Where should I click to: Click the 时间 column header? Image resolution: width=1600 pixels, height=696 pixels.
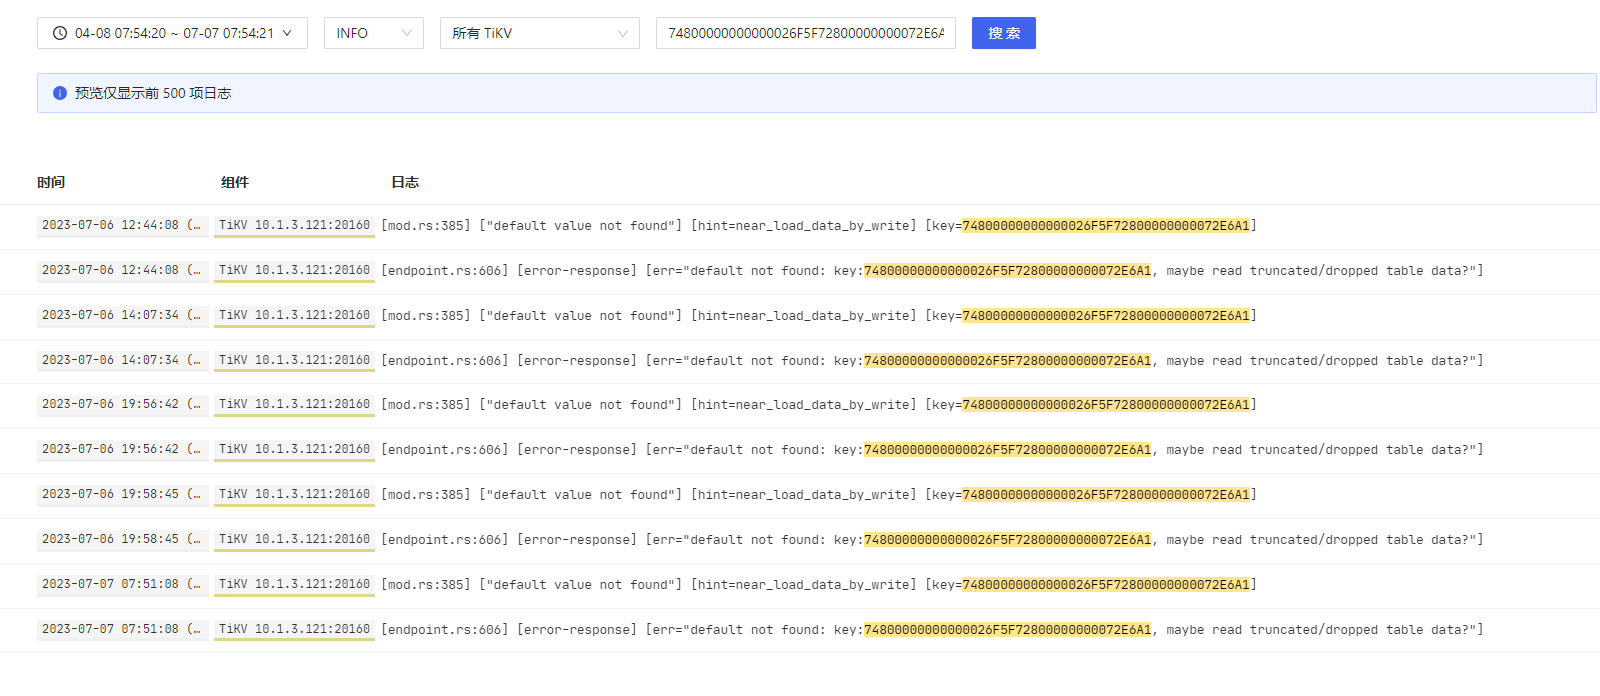[51, 182]
